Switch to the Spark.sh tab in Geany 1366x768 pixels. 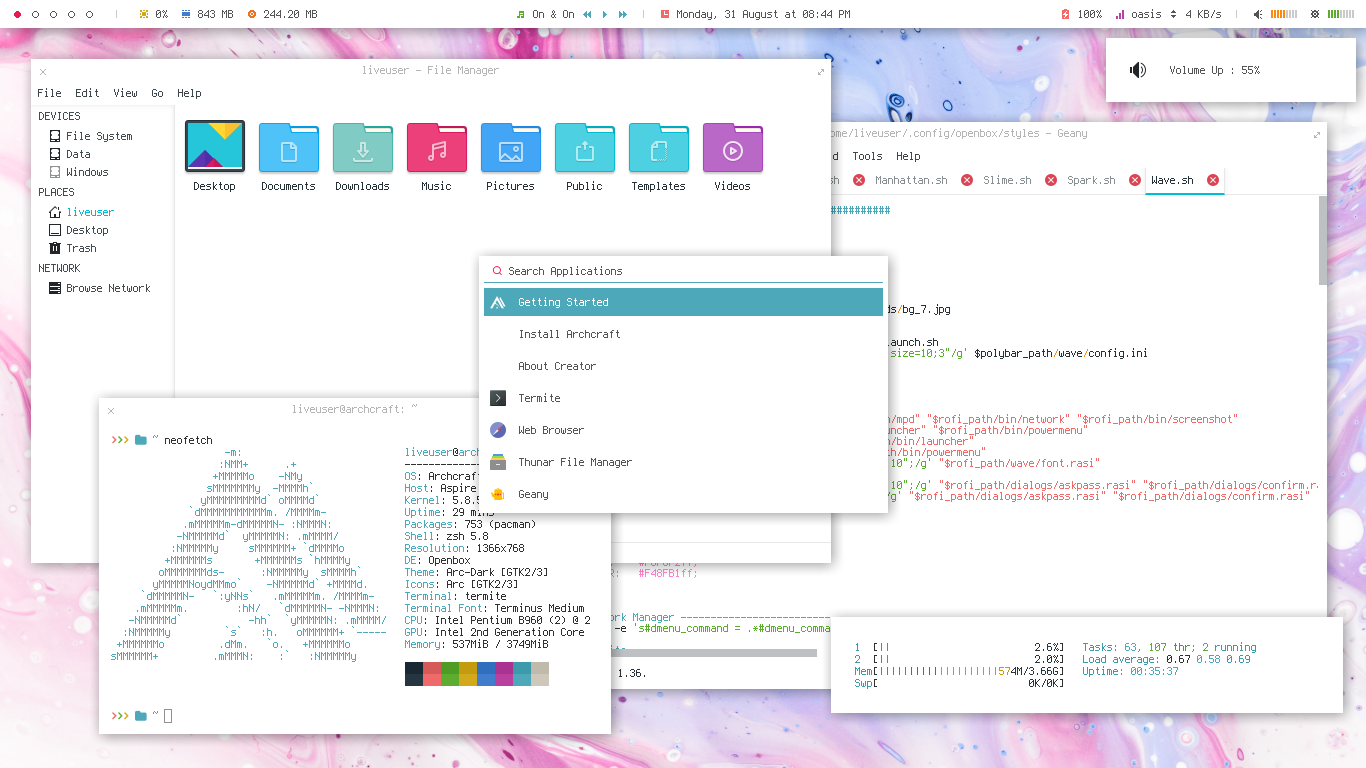1091,180
